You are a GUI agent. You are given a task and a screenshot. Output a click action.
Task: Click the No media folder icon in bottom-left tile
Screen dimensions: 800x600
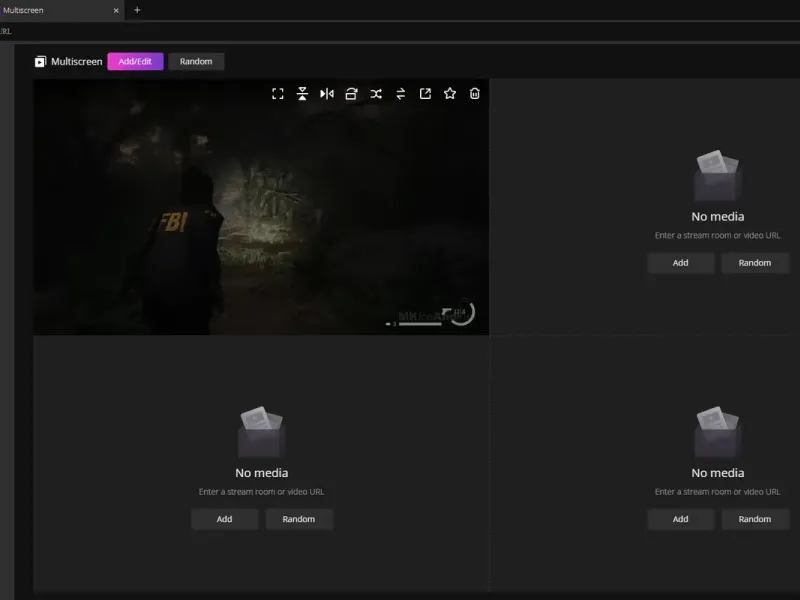click(x=261, y=431)
